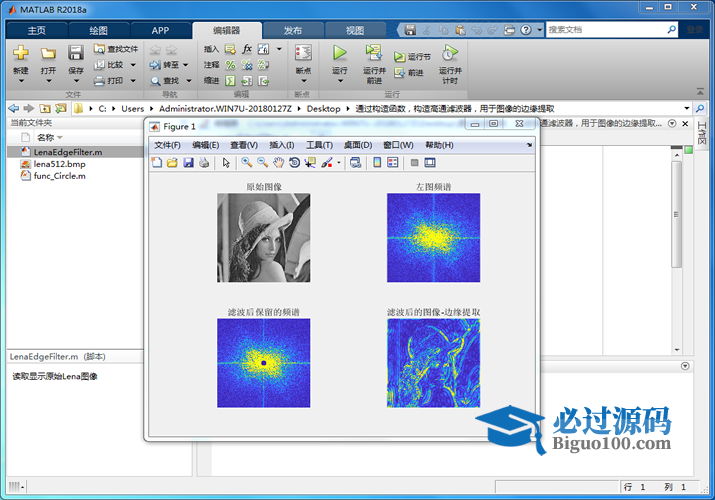
Task: Click the Find Files (查找文件) icon
Action: click(x=99, y=48)
